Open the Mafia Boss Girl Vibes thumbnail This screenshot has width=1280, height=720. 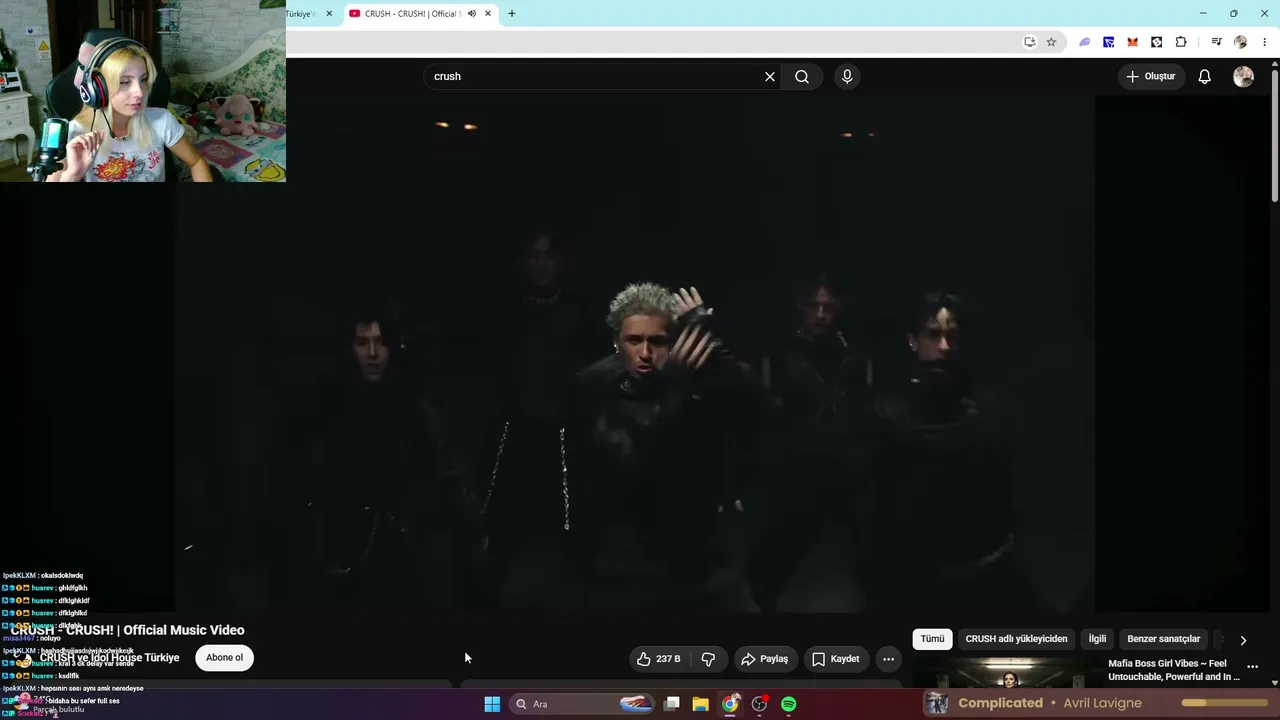1007,674
